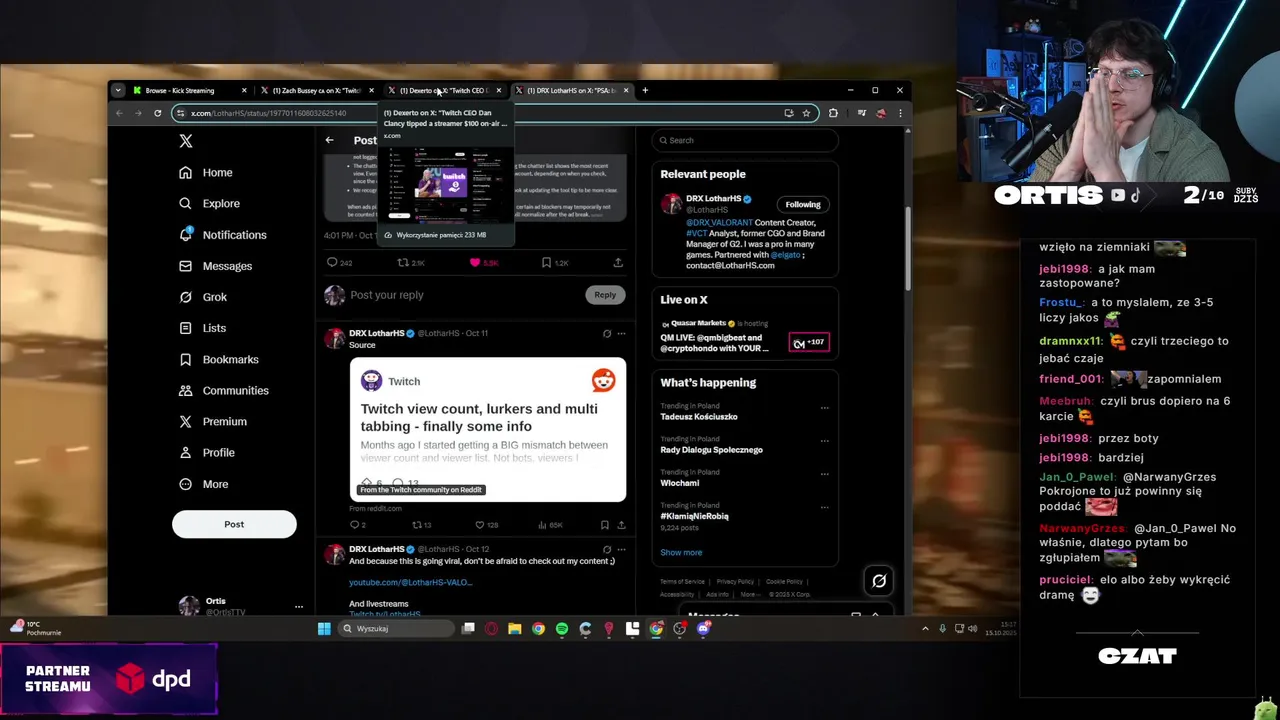Open options for #KłamiąNieRobią trend
This screenshot has width=1280, height=720.
coord(824,507)
